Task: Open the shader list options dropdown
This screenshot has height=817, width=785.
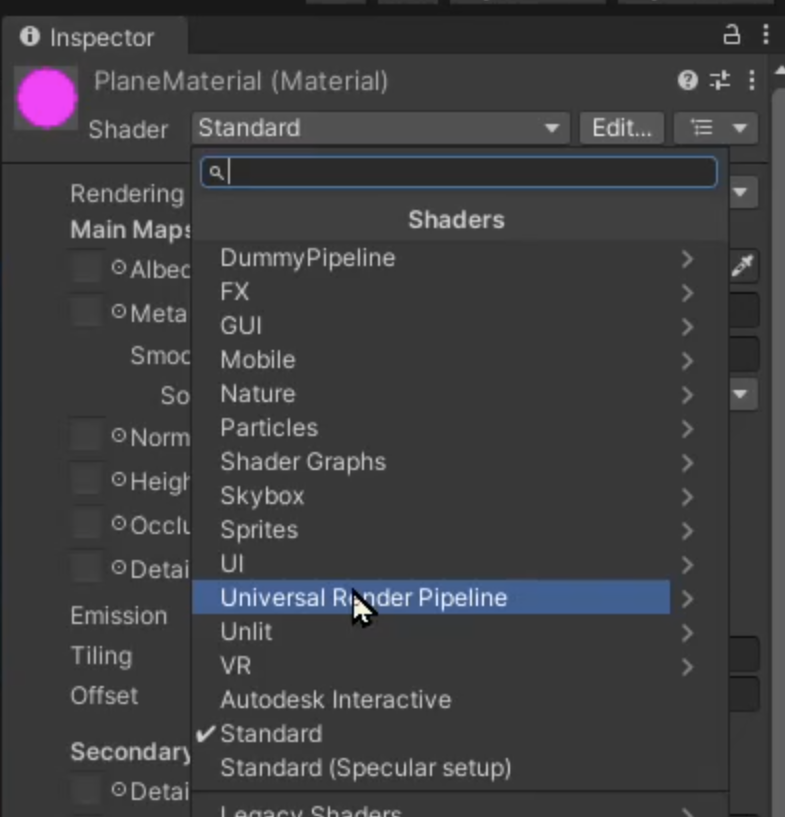Action: pos(716,128)
